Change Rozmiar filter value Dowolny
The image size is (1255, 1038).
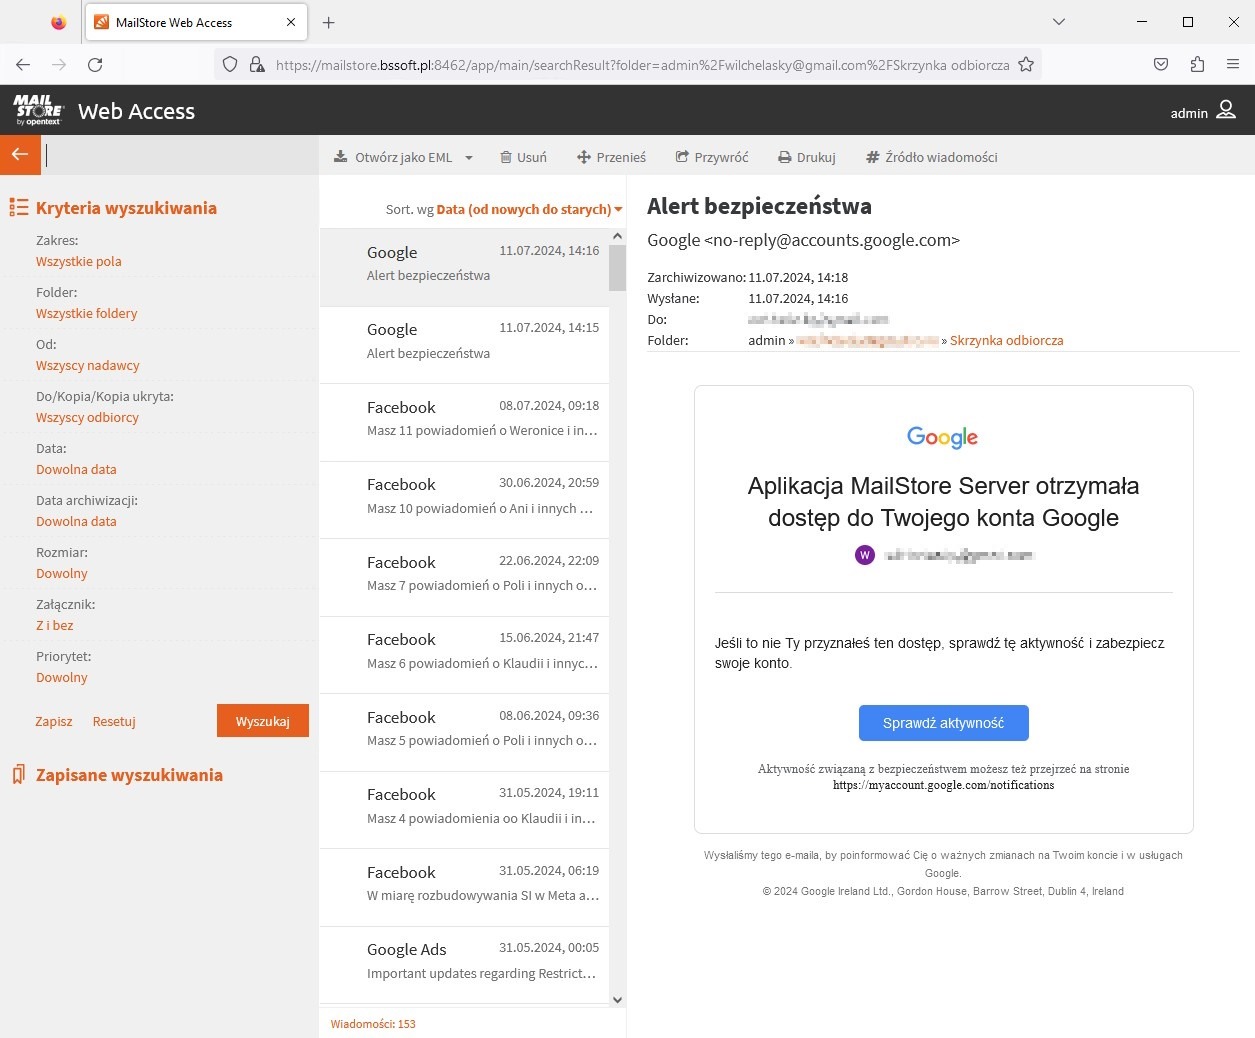[x=62, y=573]
